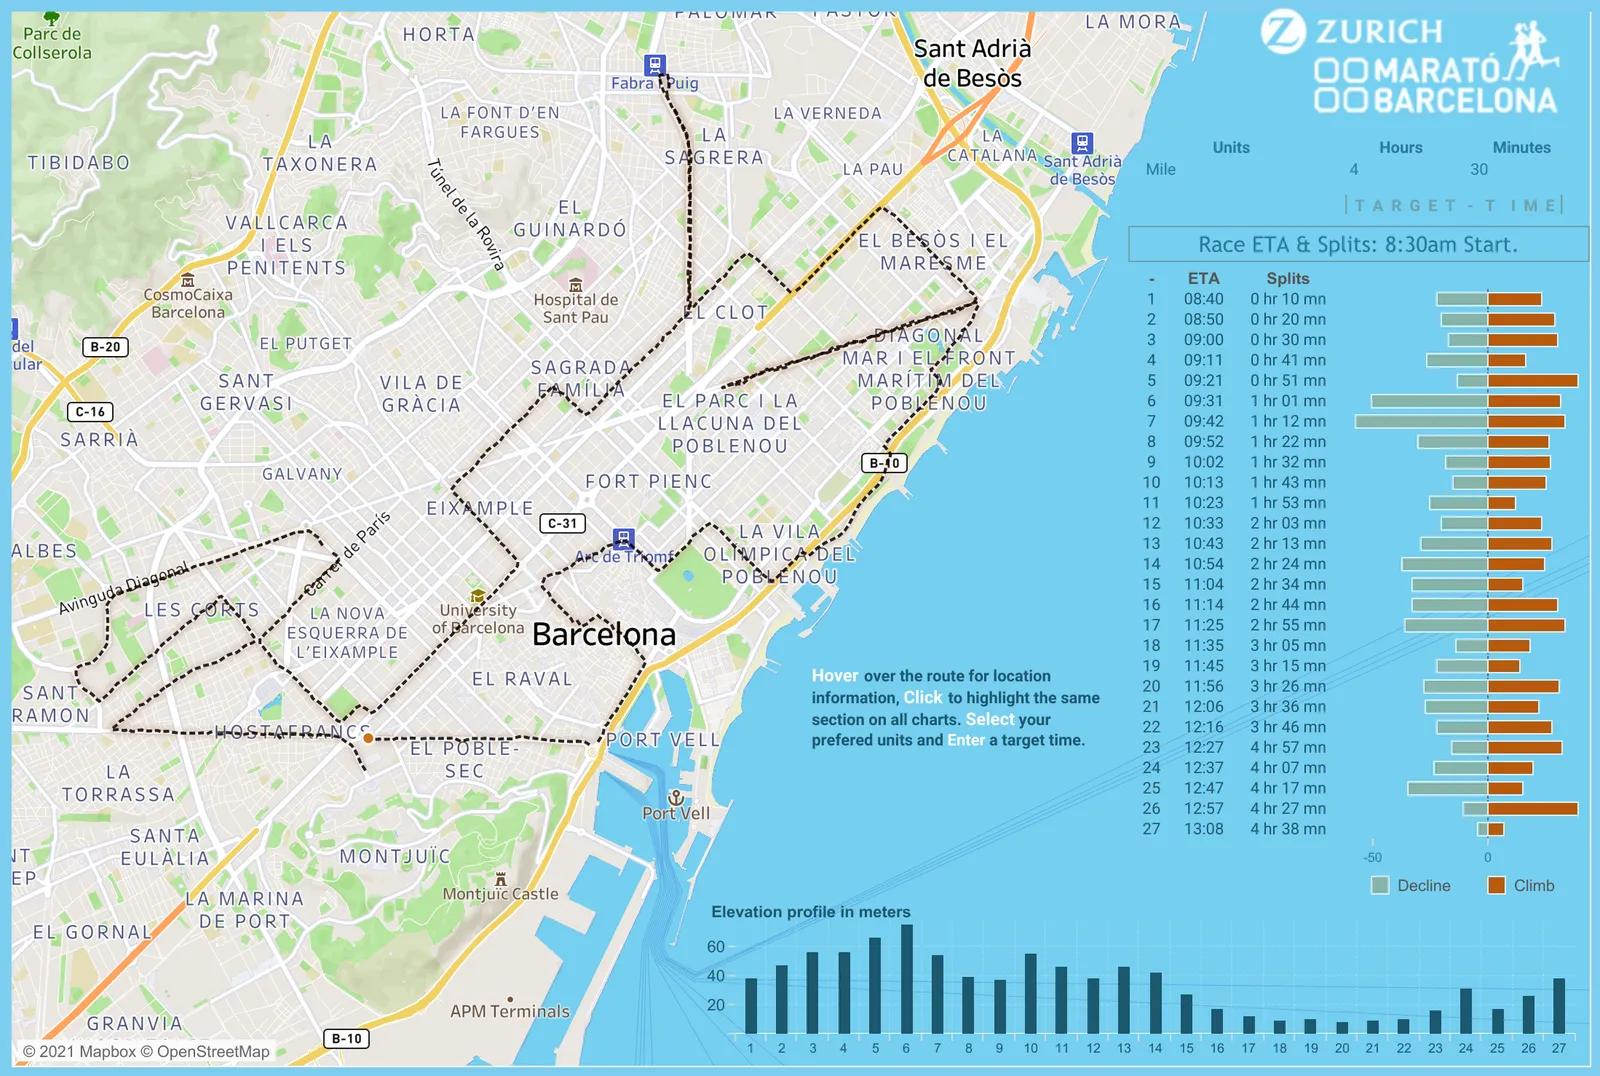Click the B-10 road shield near Poblenou beach

[885, 463]
